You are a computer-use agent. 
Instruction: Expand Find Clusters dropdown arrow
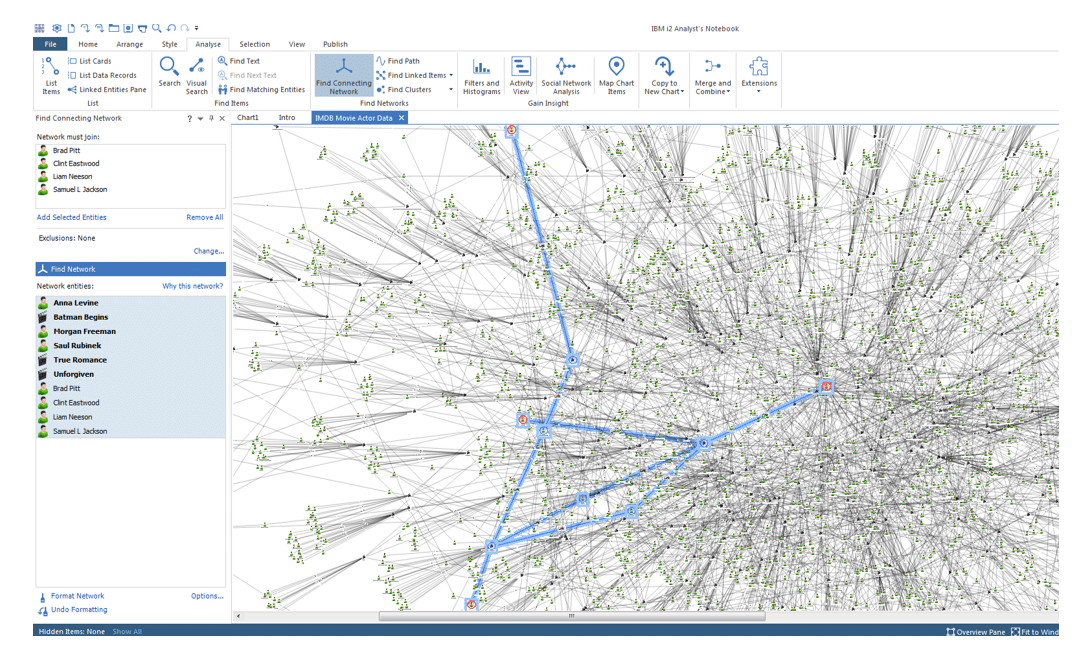[451, 89]
